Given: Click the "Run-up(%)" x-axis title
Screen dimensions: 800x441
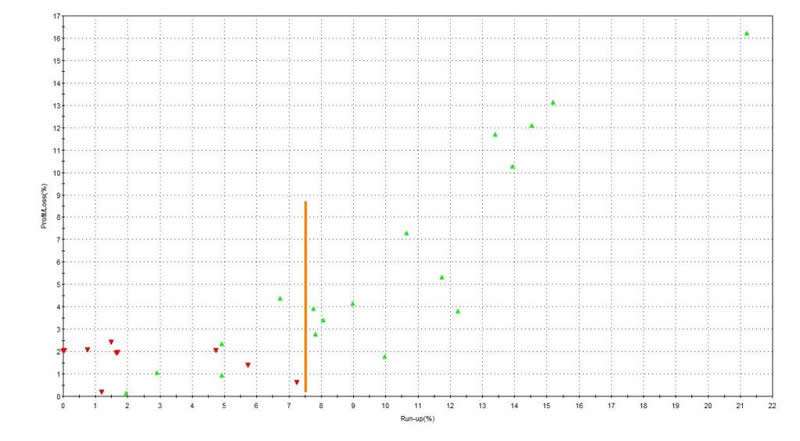Looking at the screenshot, I should click(x=417, y=419).
